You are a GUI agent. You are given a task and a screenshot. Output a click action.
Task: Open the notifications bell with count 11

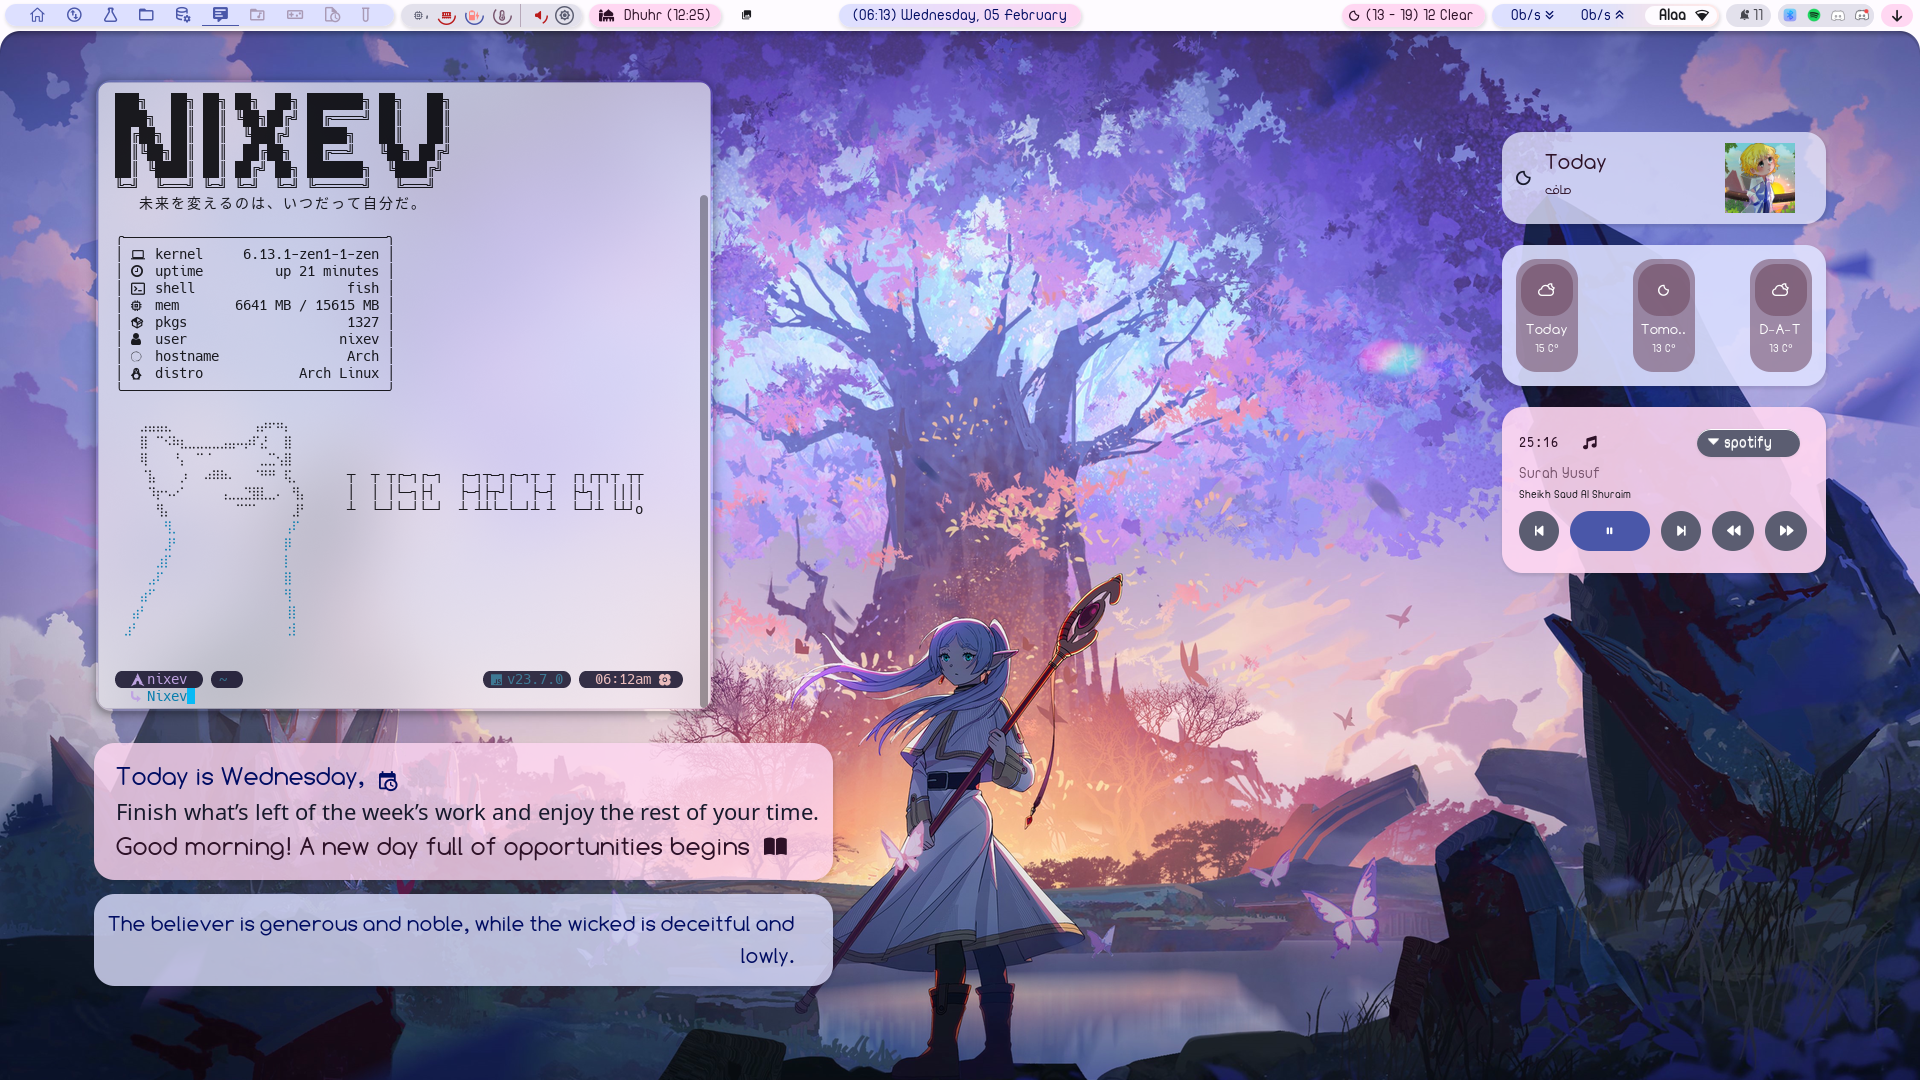pos(1751,15)
